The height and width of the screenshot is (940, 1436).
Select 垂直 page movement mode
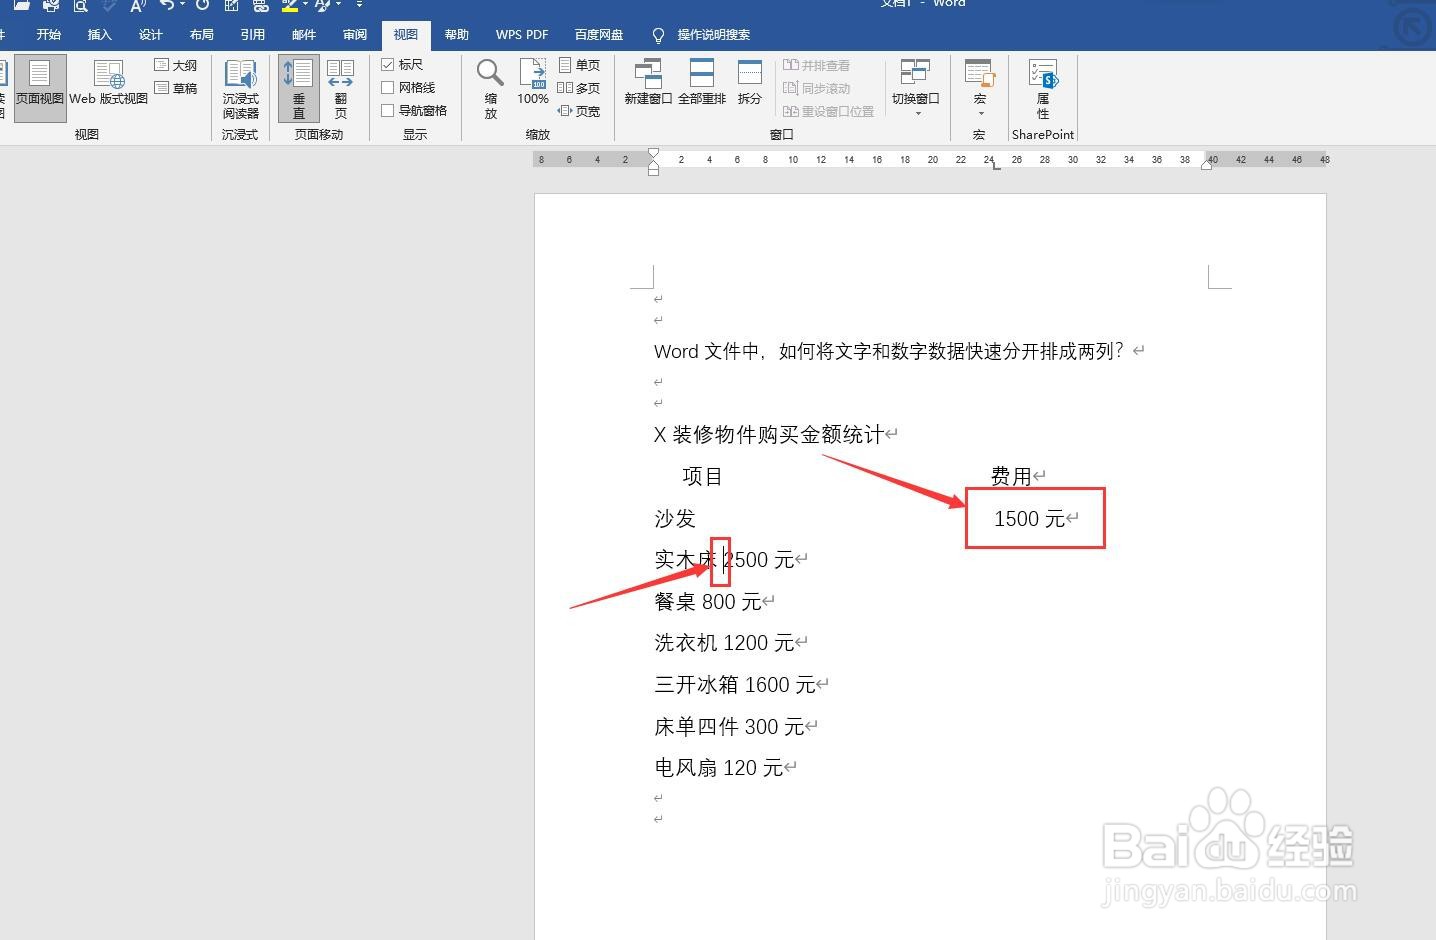coord(297,85)
